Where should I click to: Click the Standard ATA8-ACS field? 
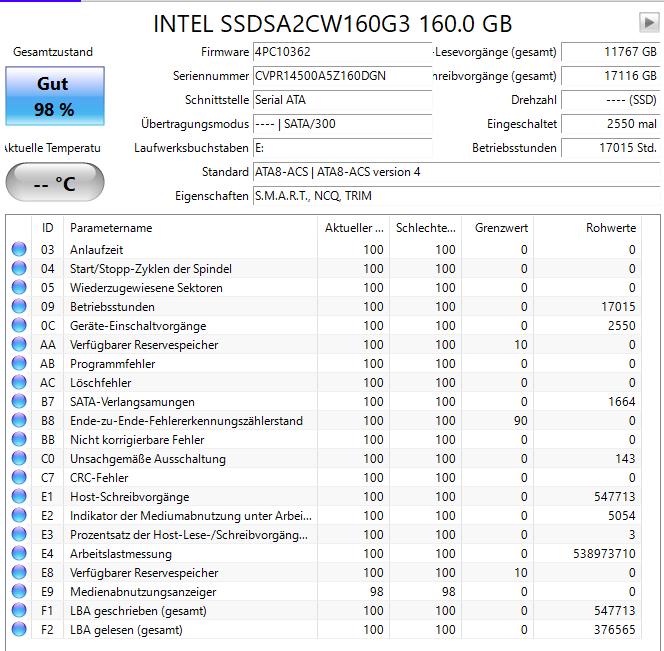[455, 172]
